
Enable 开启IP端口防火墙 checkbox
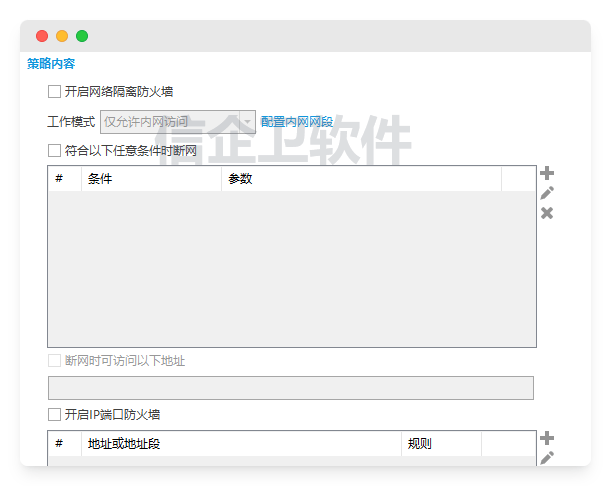point(54,414)
